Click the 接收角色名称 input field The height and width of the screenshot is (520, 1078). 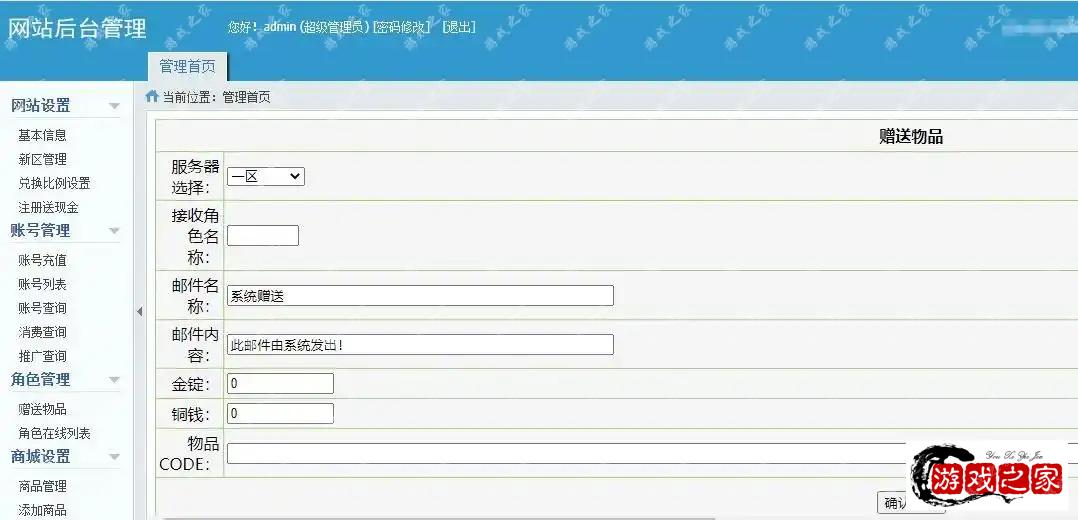(x=263, y=236)
